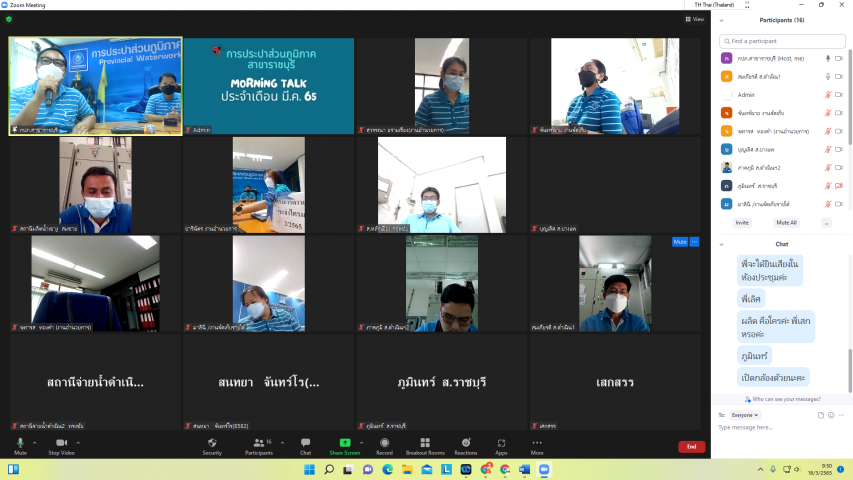Toggle muted mic on the photo-avatar participant row
853x480 pixels.
[x=827, y=168]
